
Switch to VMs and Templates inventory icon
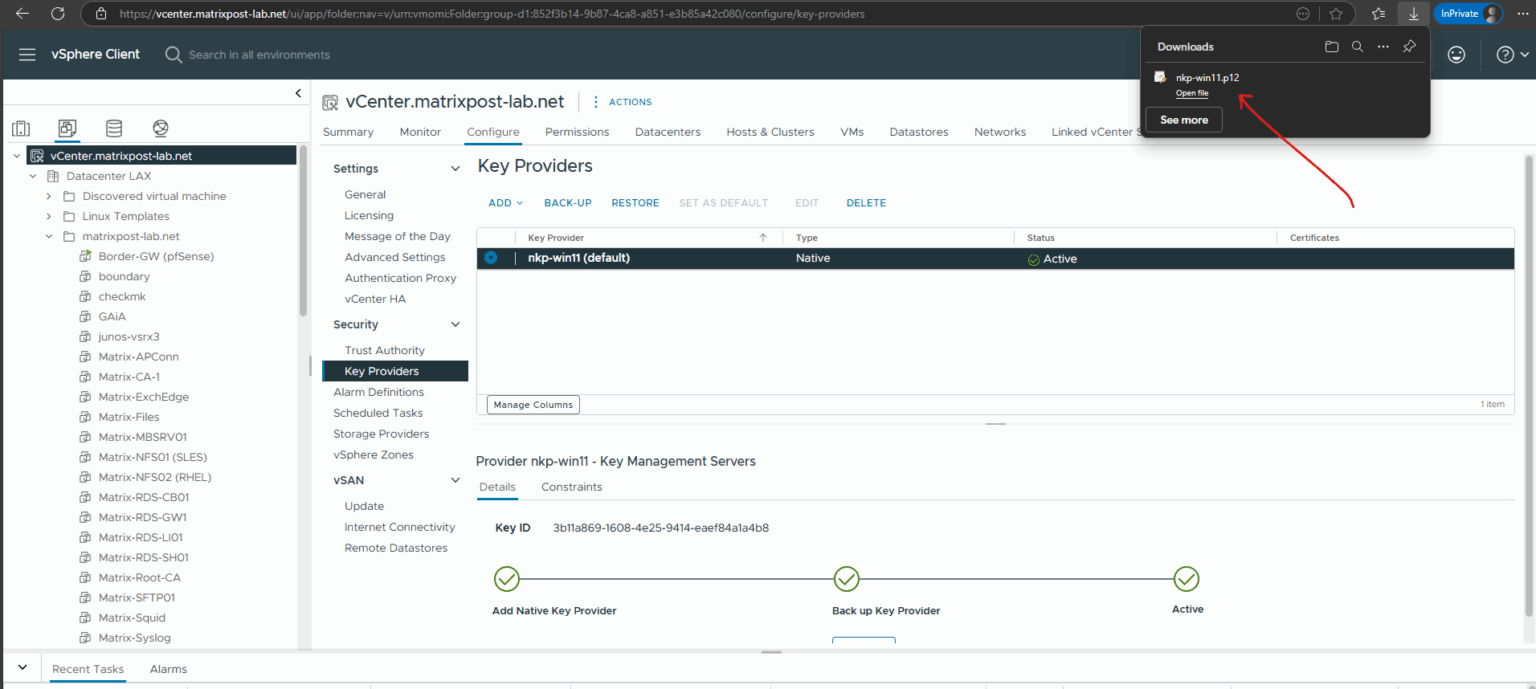click(x=67, y=128)
